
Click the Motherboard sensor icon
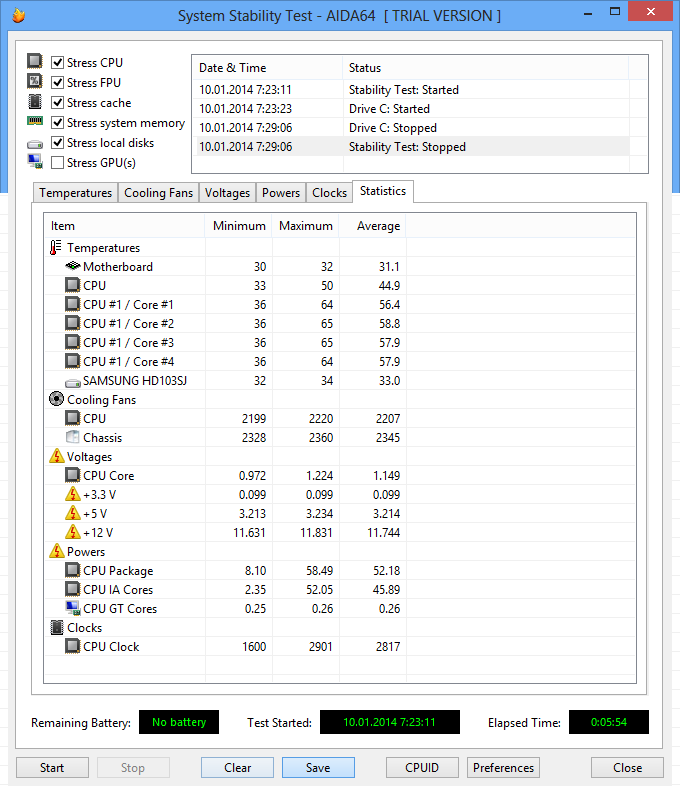pyautogui.click(x=72, y=267)
